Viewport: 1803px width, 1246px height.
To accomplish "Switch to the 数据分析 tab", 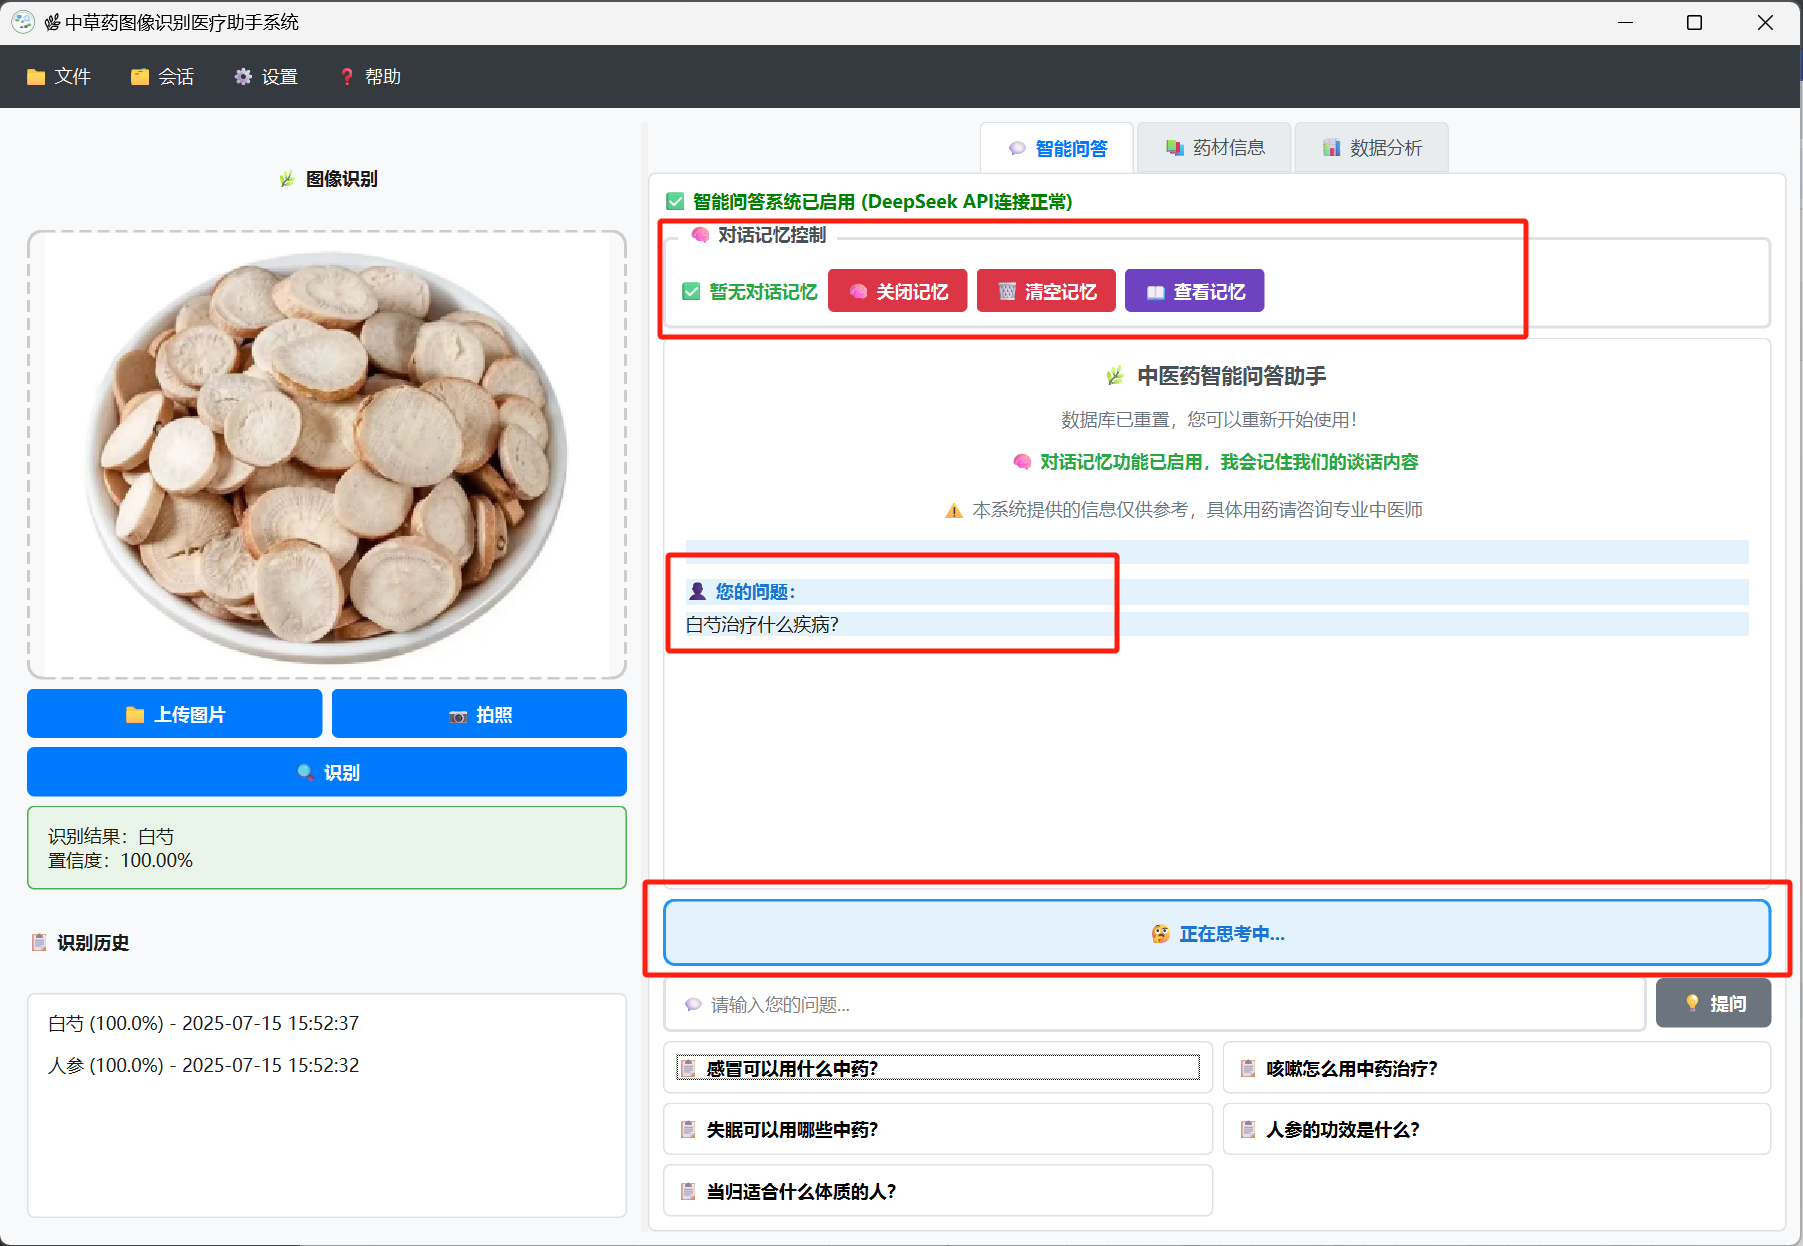I will (x=1371, y=148).
